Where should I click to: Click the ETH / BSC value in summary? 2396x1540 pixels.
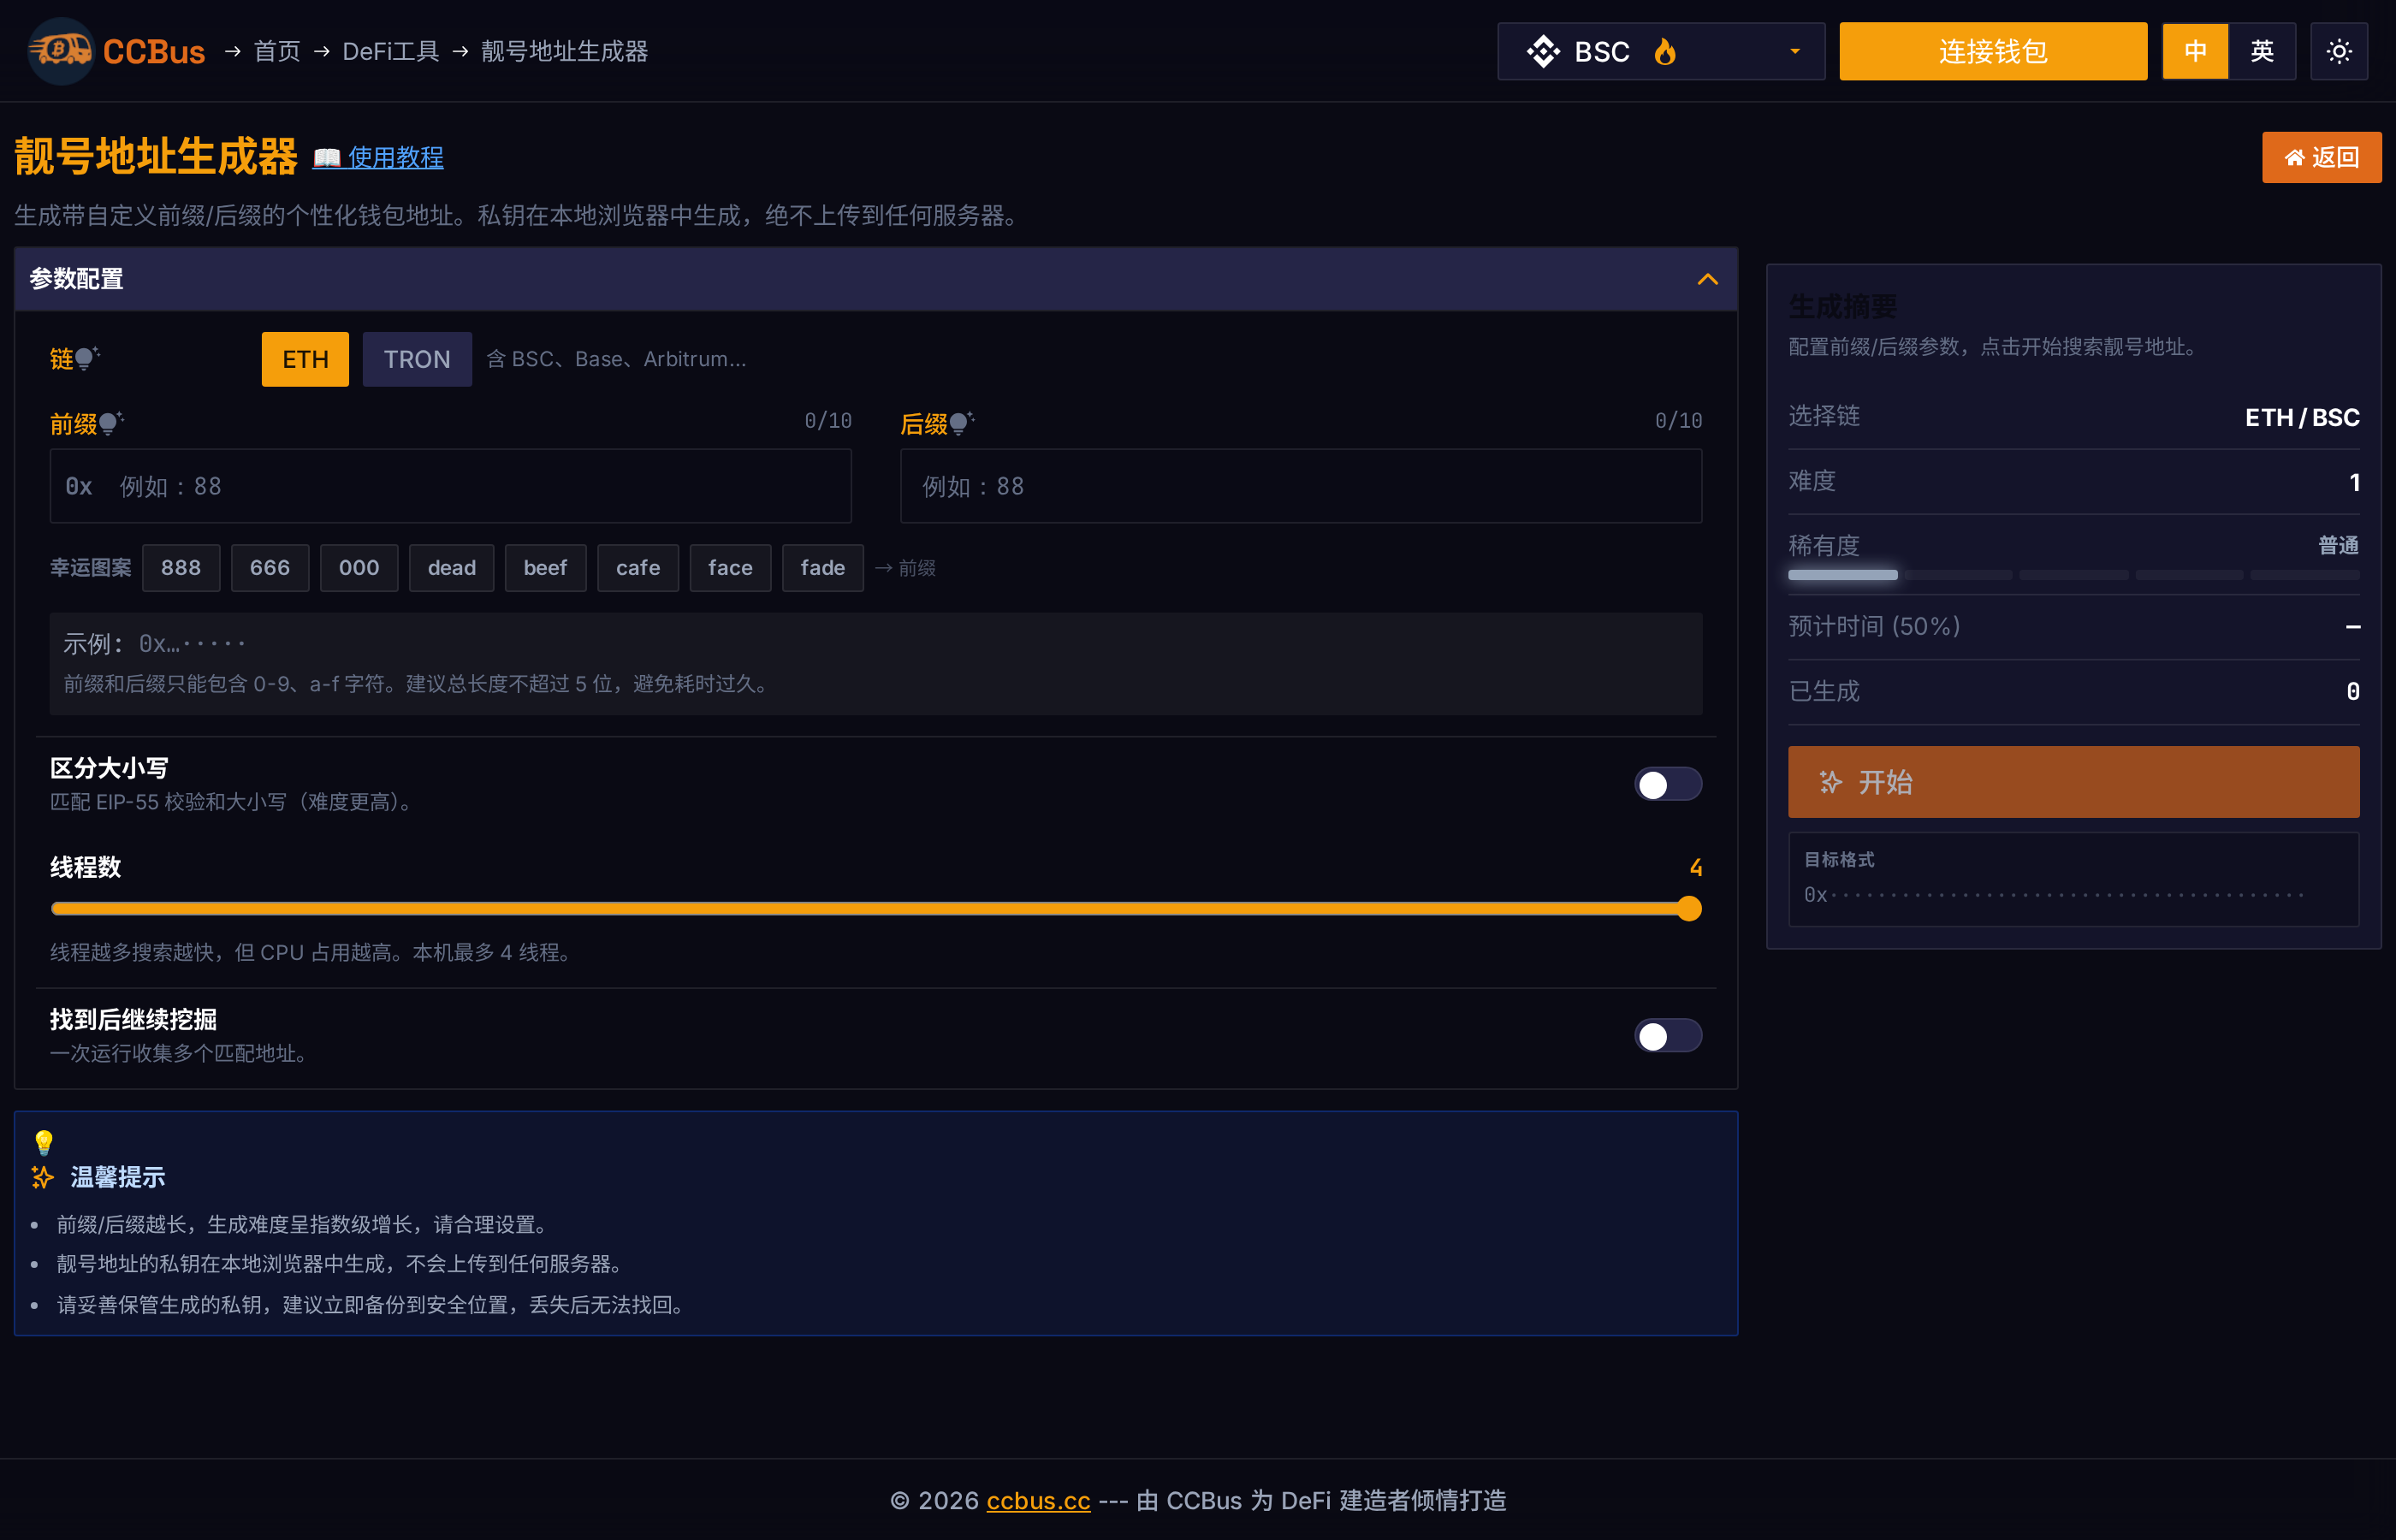pos(2302,417)
